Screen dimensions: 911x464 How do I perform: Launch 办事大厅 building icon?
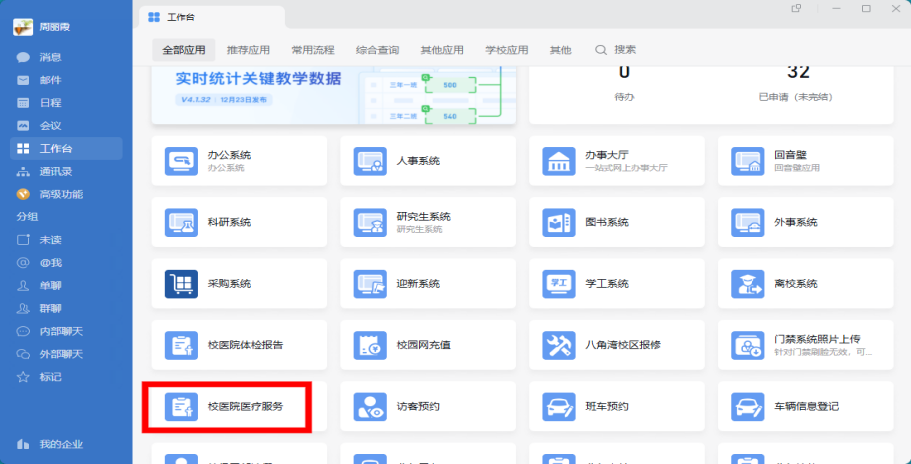click(558, 161)
